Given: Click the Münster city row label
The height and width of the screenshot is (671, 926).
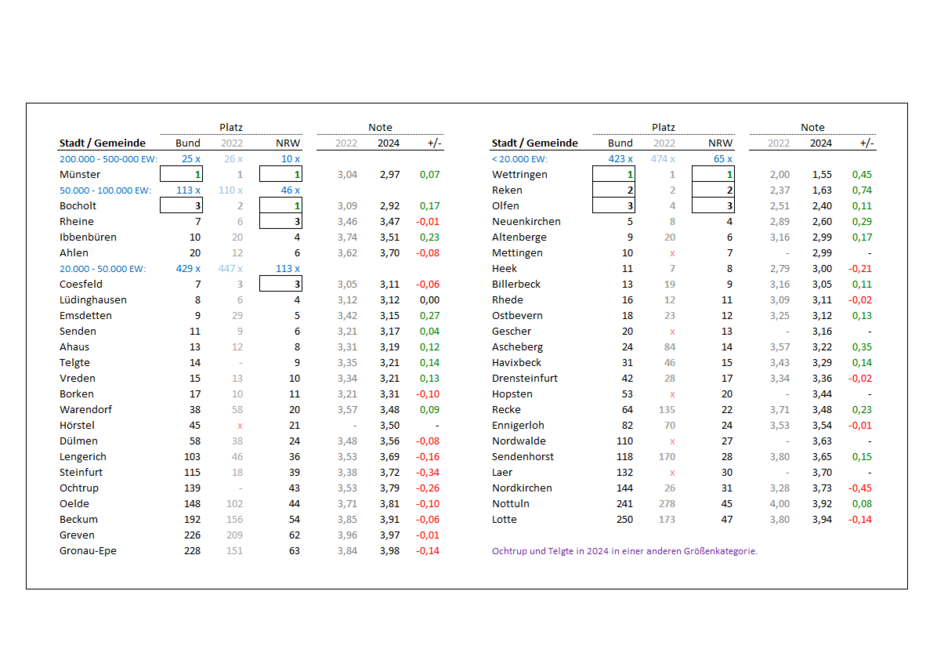Looking at the screenshot, I should coord(80,175).
